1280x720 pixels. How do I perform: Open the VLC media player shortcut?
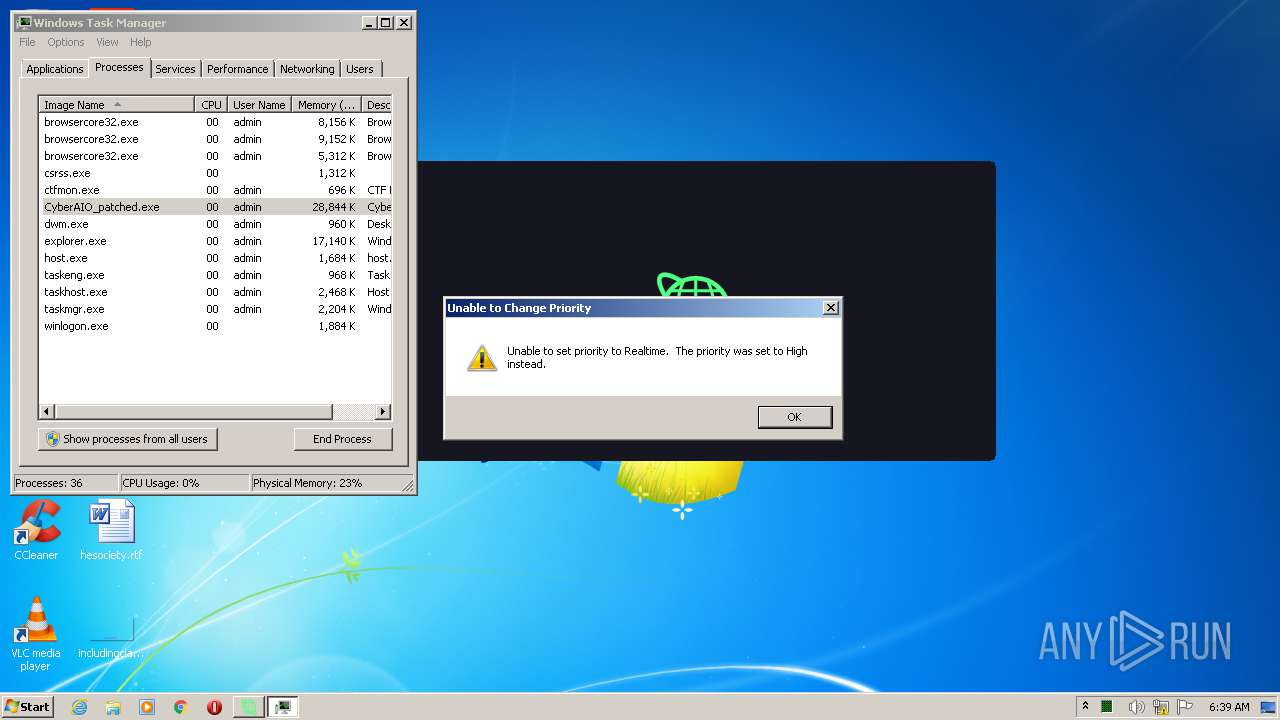[x=36, y=634]
